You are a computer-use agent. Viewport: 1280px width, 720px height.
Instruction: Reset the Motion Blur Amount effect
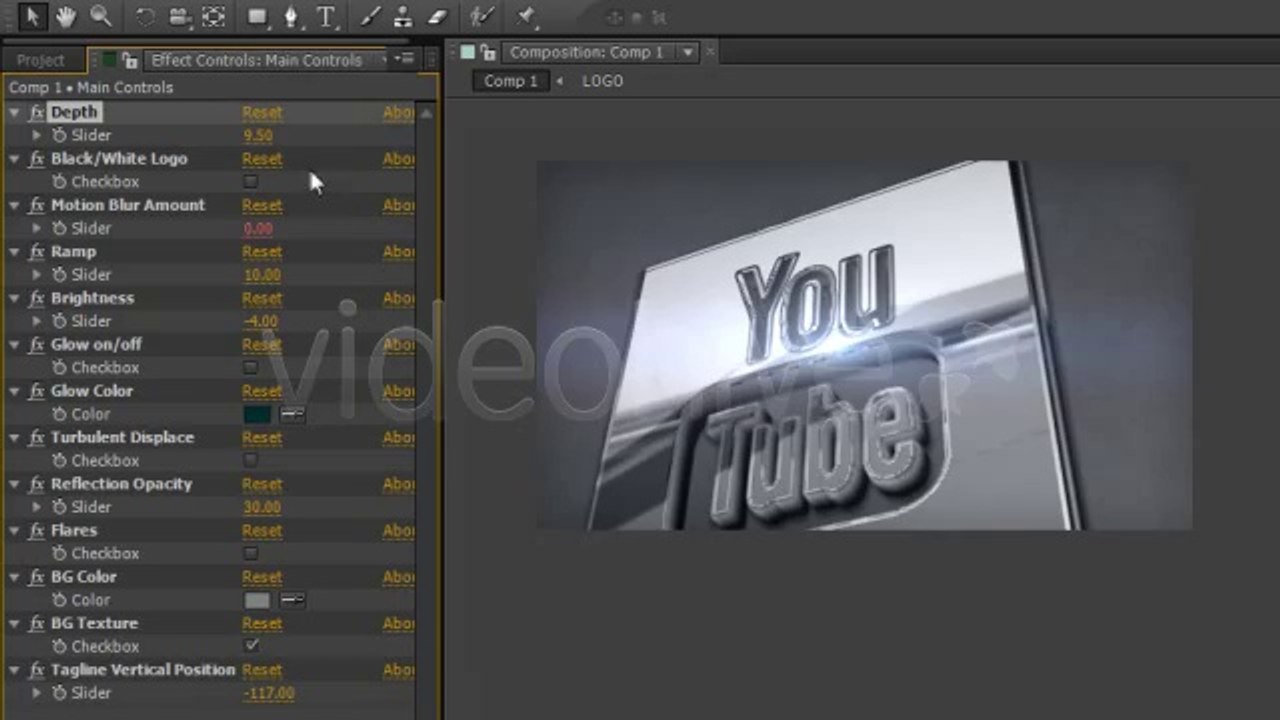point(262,205)
